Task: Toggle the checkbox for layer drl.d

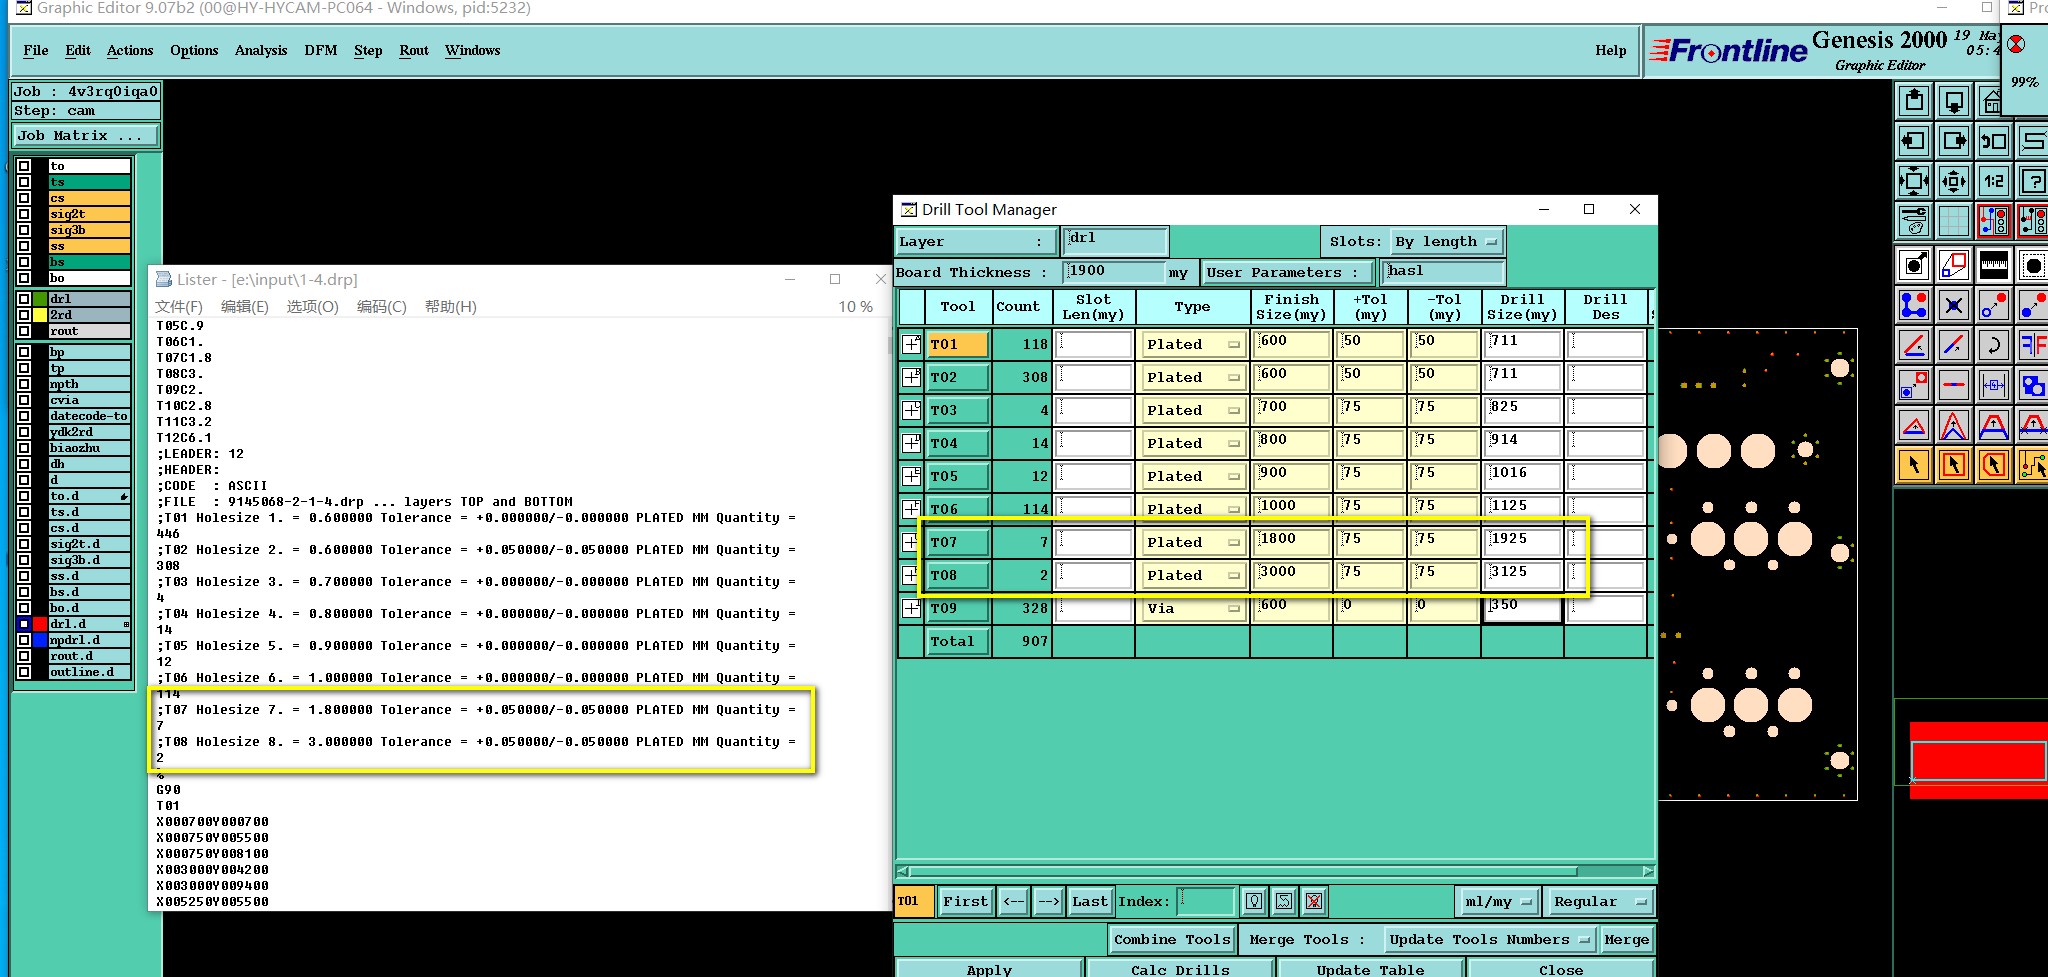Action: coord(24,624)
